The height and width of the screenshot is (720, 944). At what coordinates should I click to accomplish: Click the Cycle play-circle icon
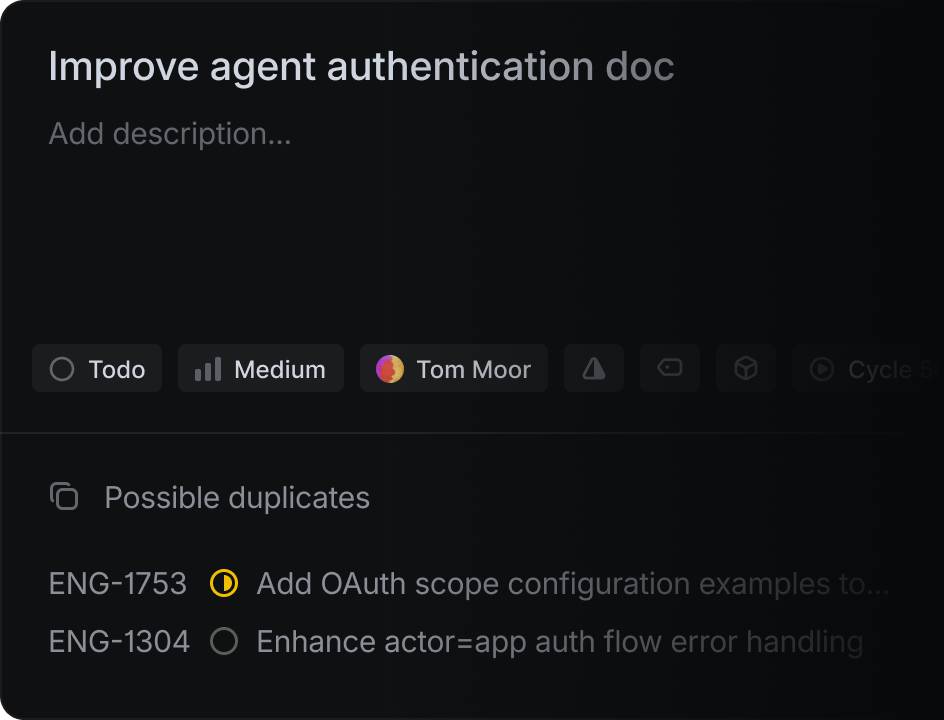pos(822,369)
